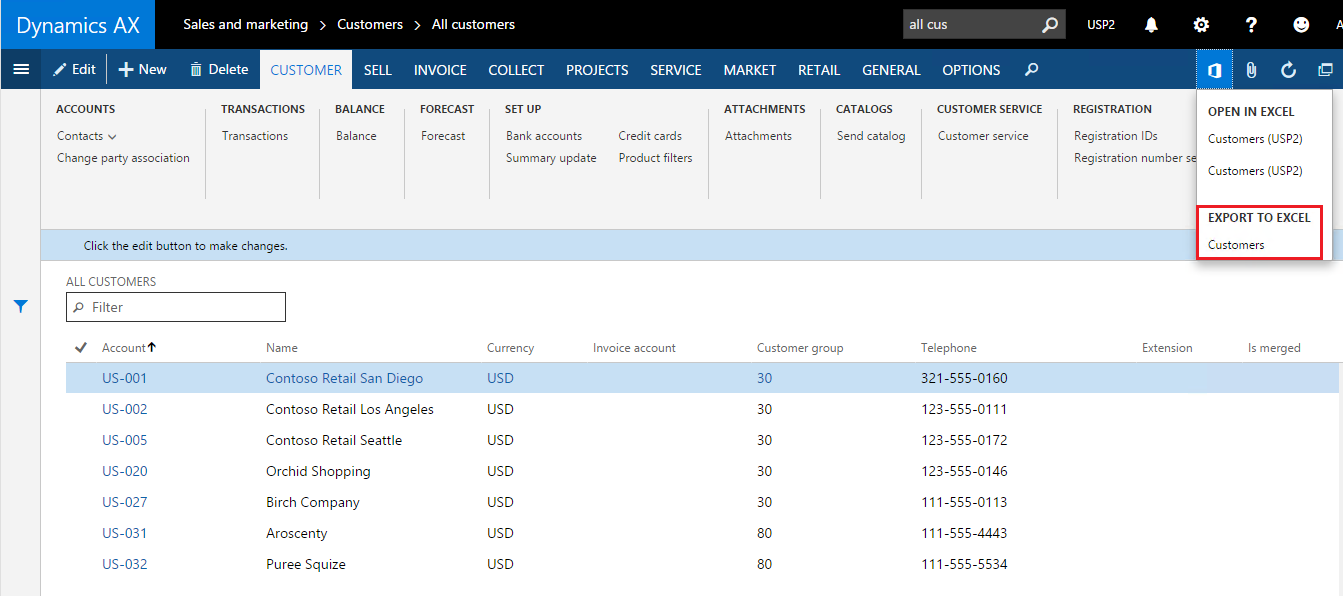Image resolution: width=1343 pixels, height=596 pixels.
Task: Click the top search box
Action: click(x=984, y=24)
